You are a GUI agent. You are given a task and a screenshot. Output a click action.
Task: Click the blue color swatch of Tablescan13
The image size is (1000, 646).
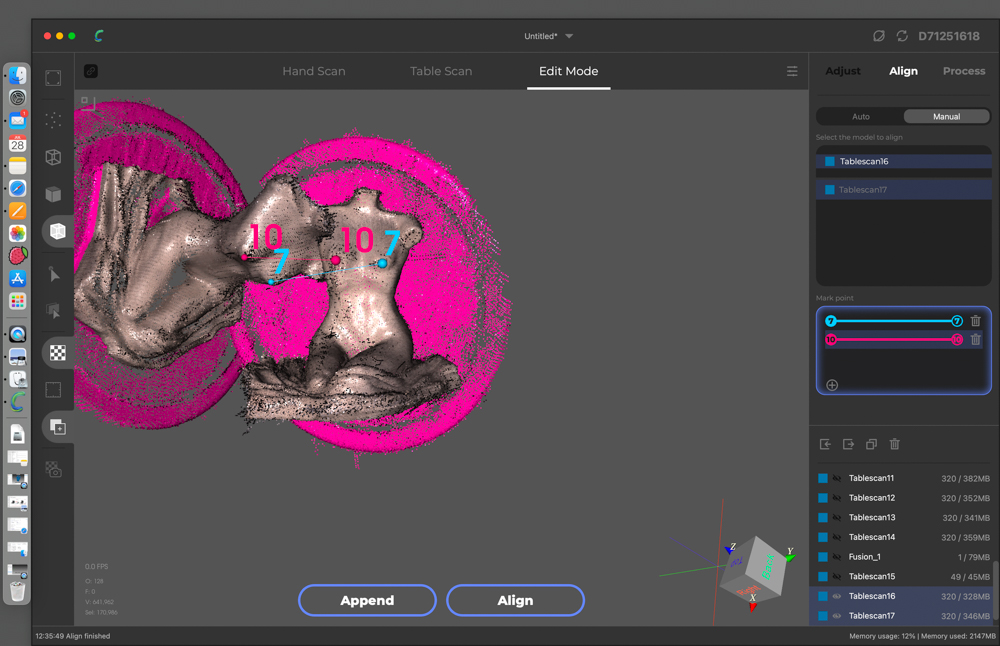point(823,518)
